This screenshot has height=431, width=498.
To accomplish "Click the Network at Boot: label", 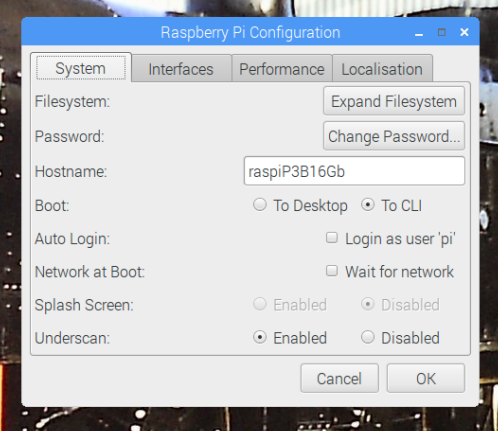I will click(x=90, y=272).
